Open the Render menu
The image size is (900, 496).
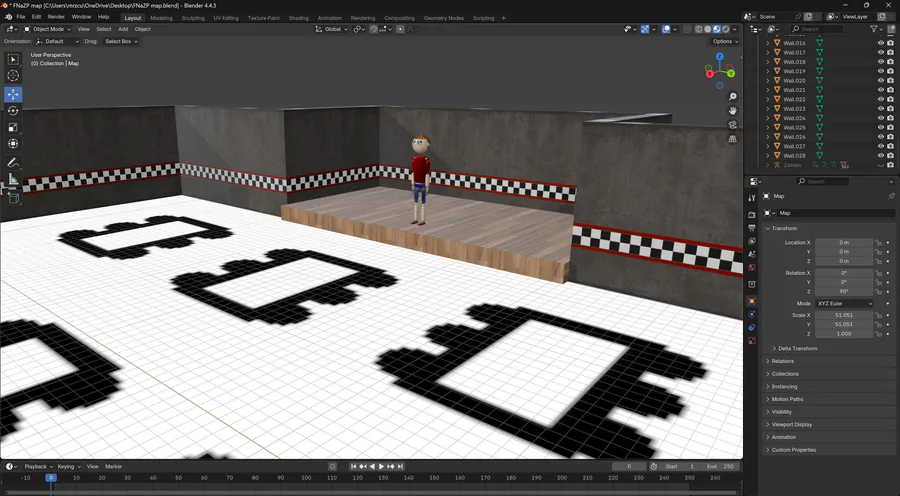click(x=56, y=17)
